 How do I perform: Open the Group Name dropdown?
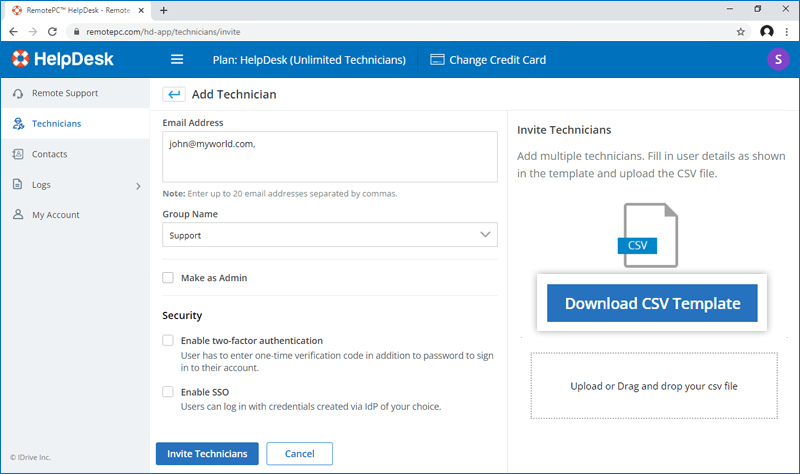click(330, 234)
